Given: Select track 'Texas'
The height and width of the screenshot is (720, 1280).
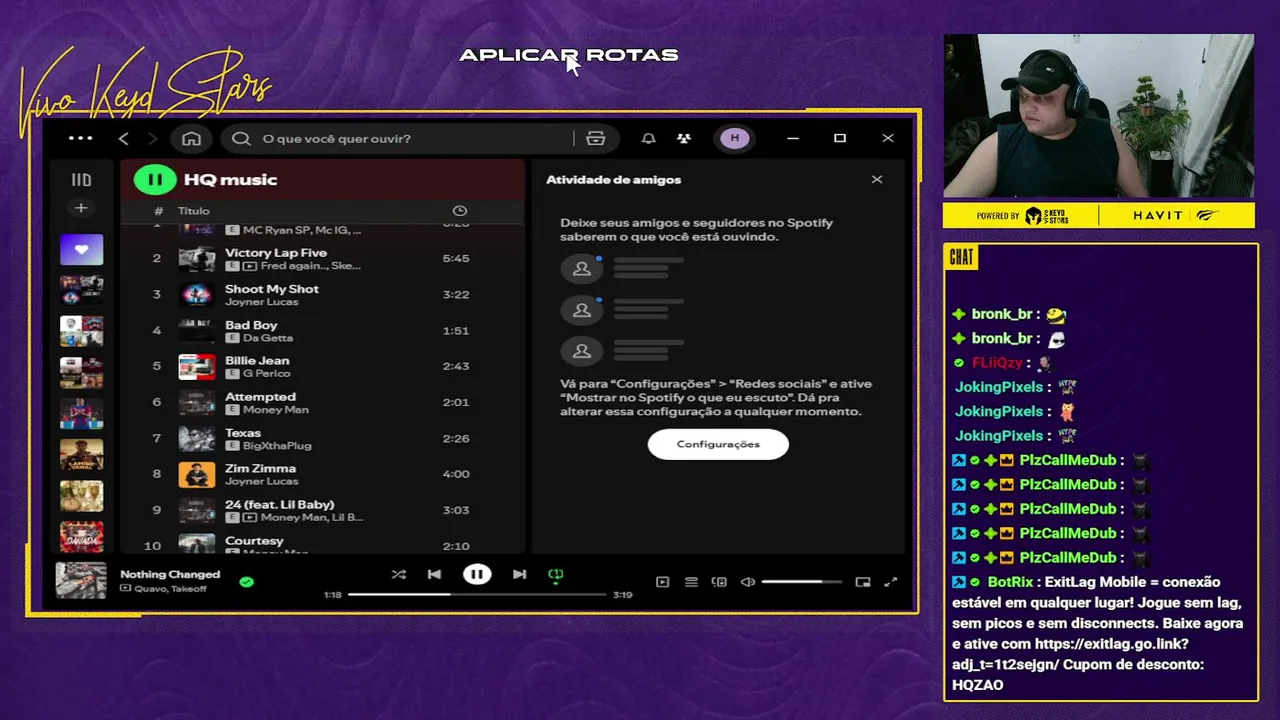Looking at the screenshot, I should 243,433.
